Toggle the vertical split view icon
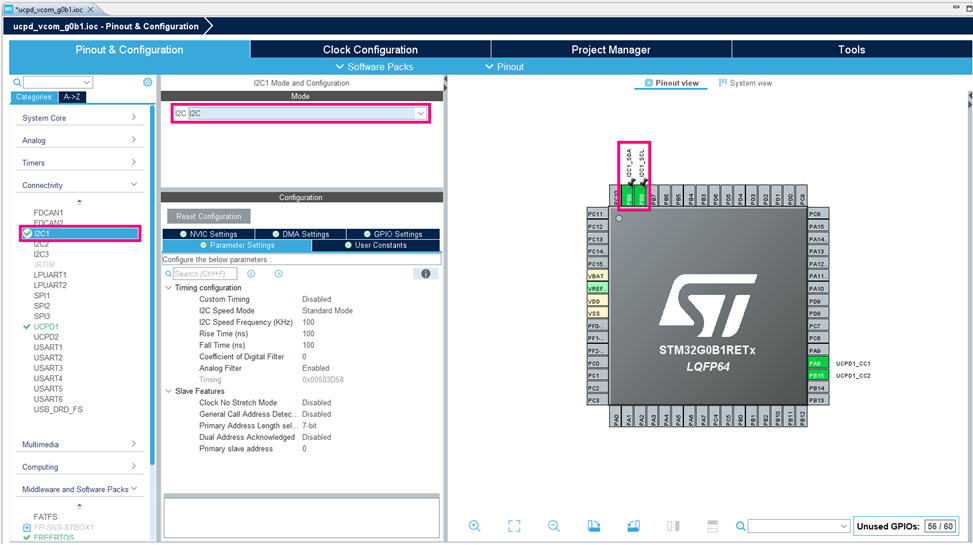This screenshot has height=545, width=973. [673, 526]
